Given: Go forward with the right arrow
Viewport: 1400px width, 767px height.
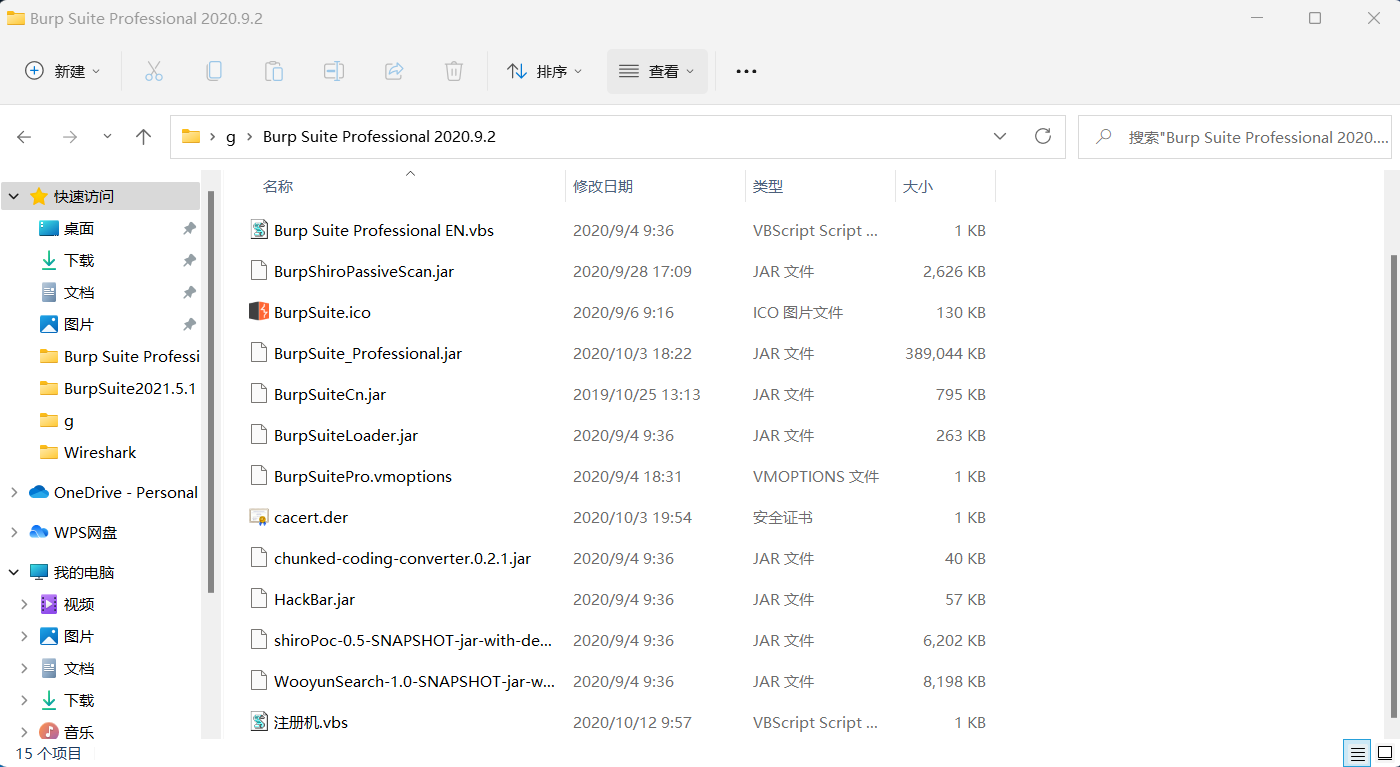Looking at the screenshot, I should (x=69, y=137).
